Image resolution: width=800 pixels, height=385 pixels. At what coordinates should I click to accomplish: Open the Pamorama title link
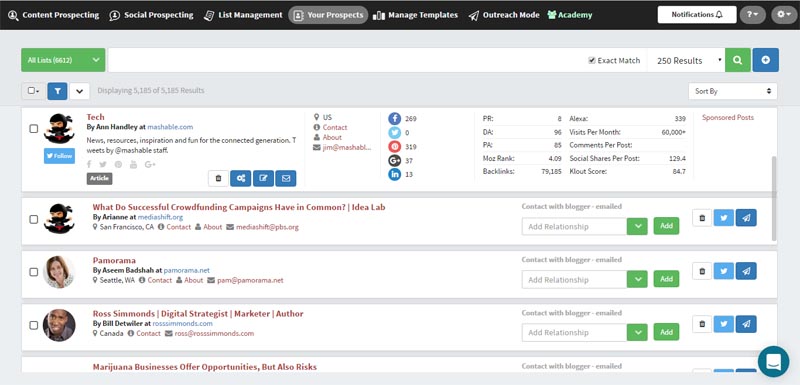coord(114,261)
